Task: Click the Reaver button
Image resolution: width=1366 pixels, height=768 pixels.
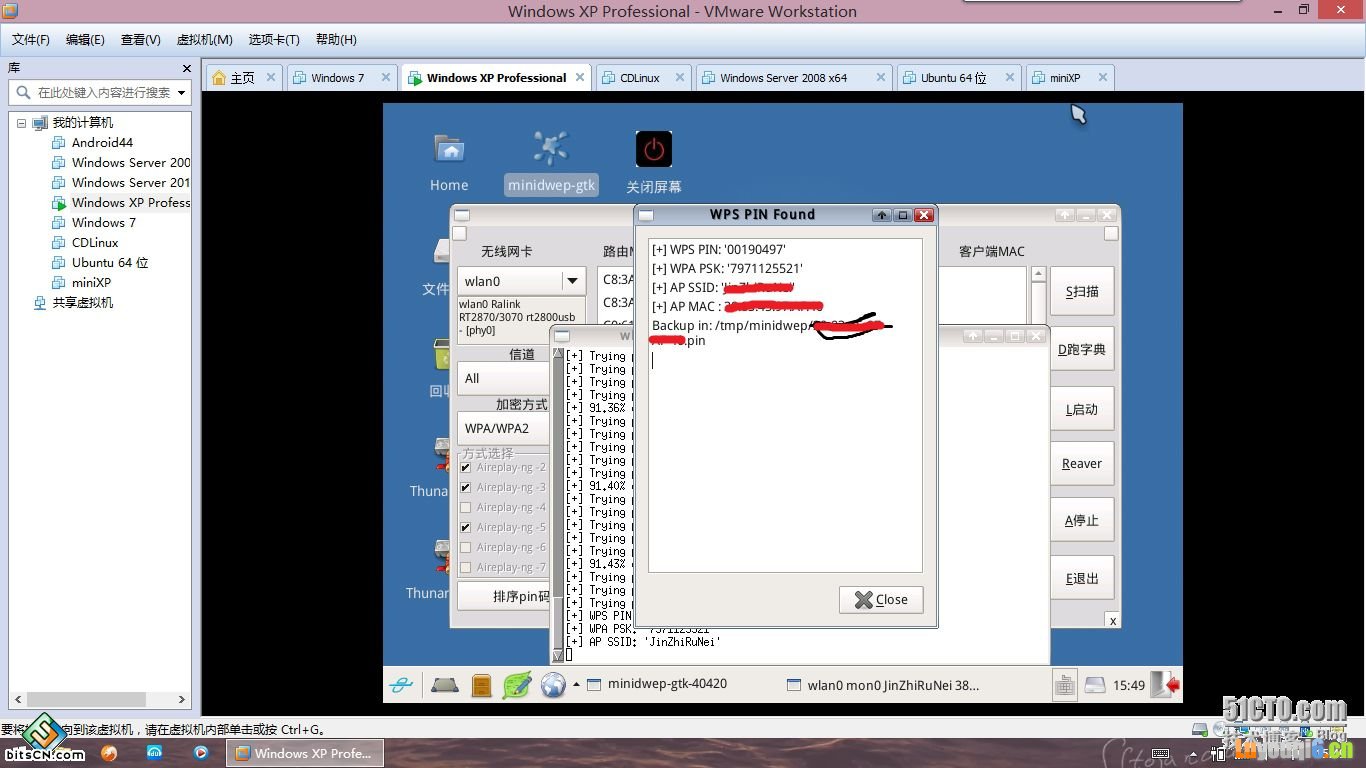Action: pyautogui.click(x=1082, y=464)
